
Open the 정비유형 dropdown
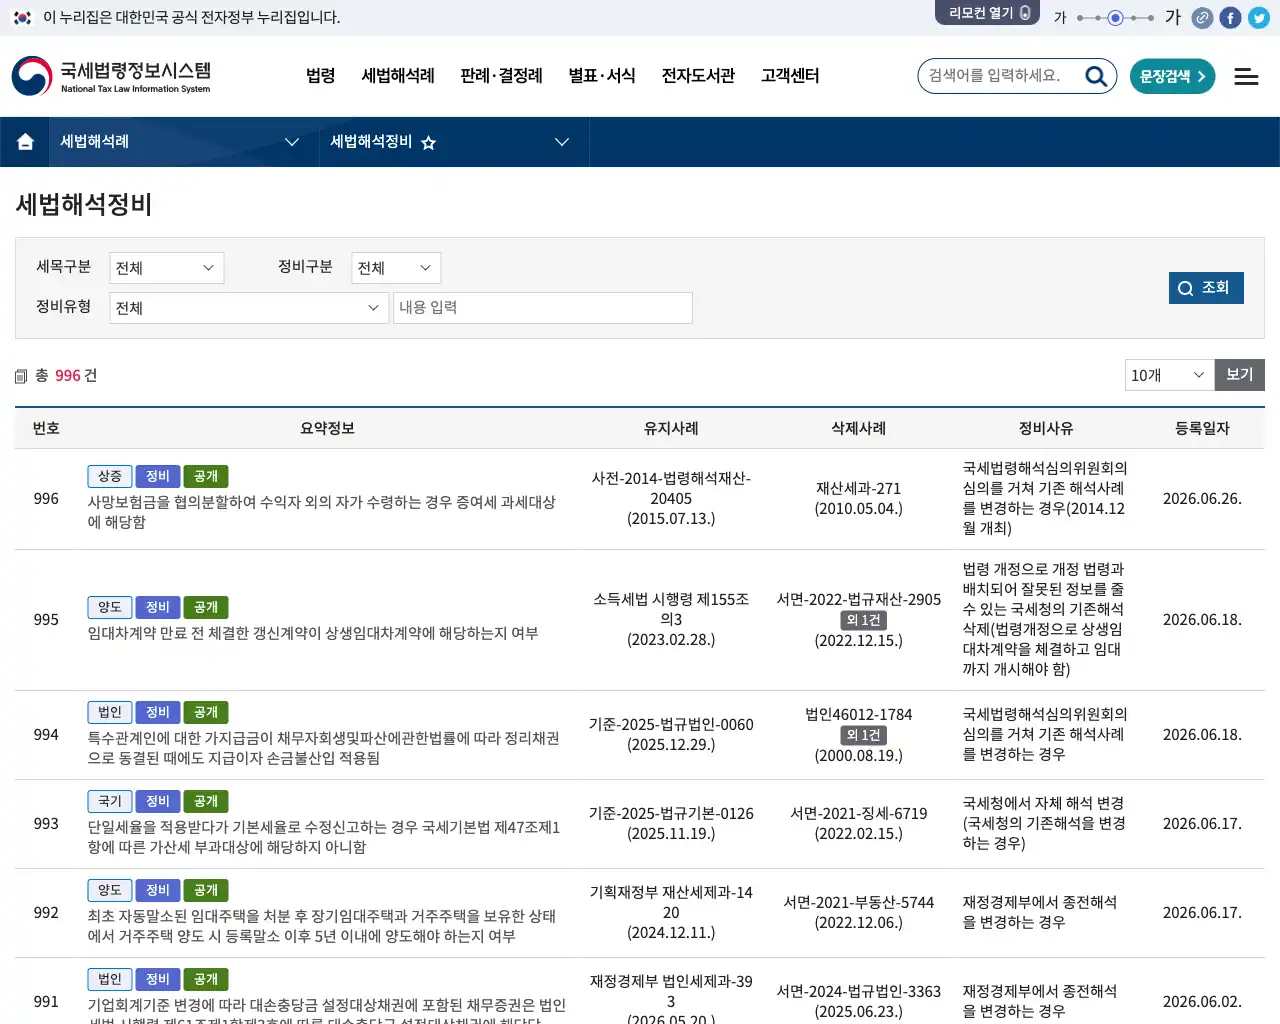pos(249,308)
